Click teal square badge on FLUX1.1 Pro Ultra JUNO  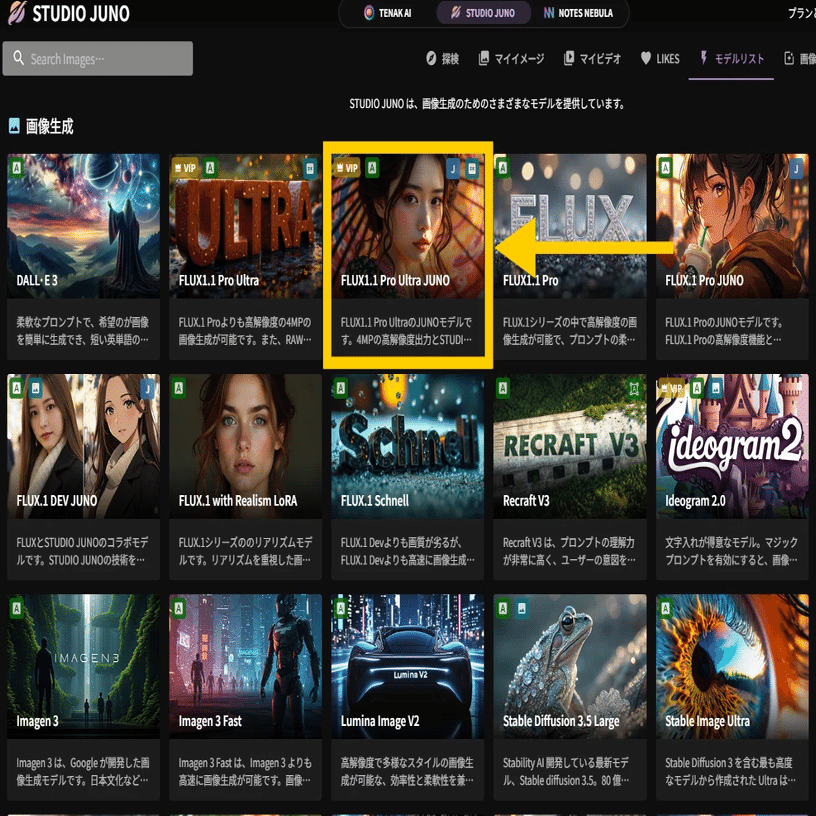[x=471, y=168]
